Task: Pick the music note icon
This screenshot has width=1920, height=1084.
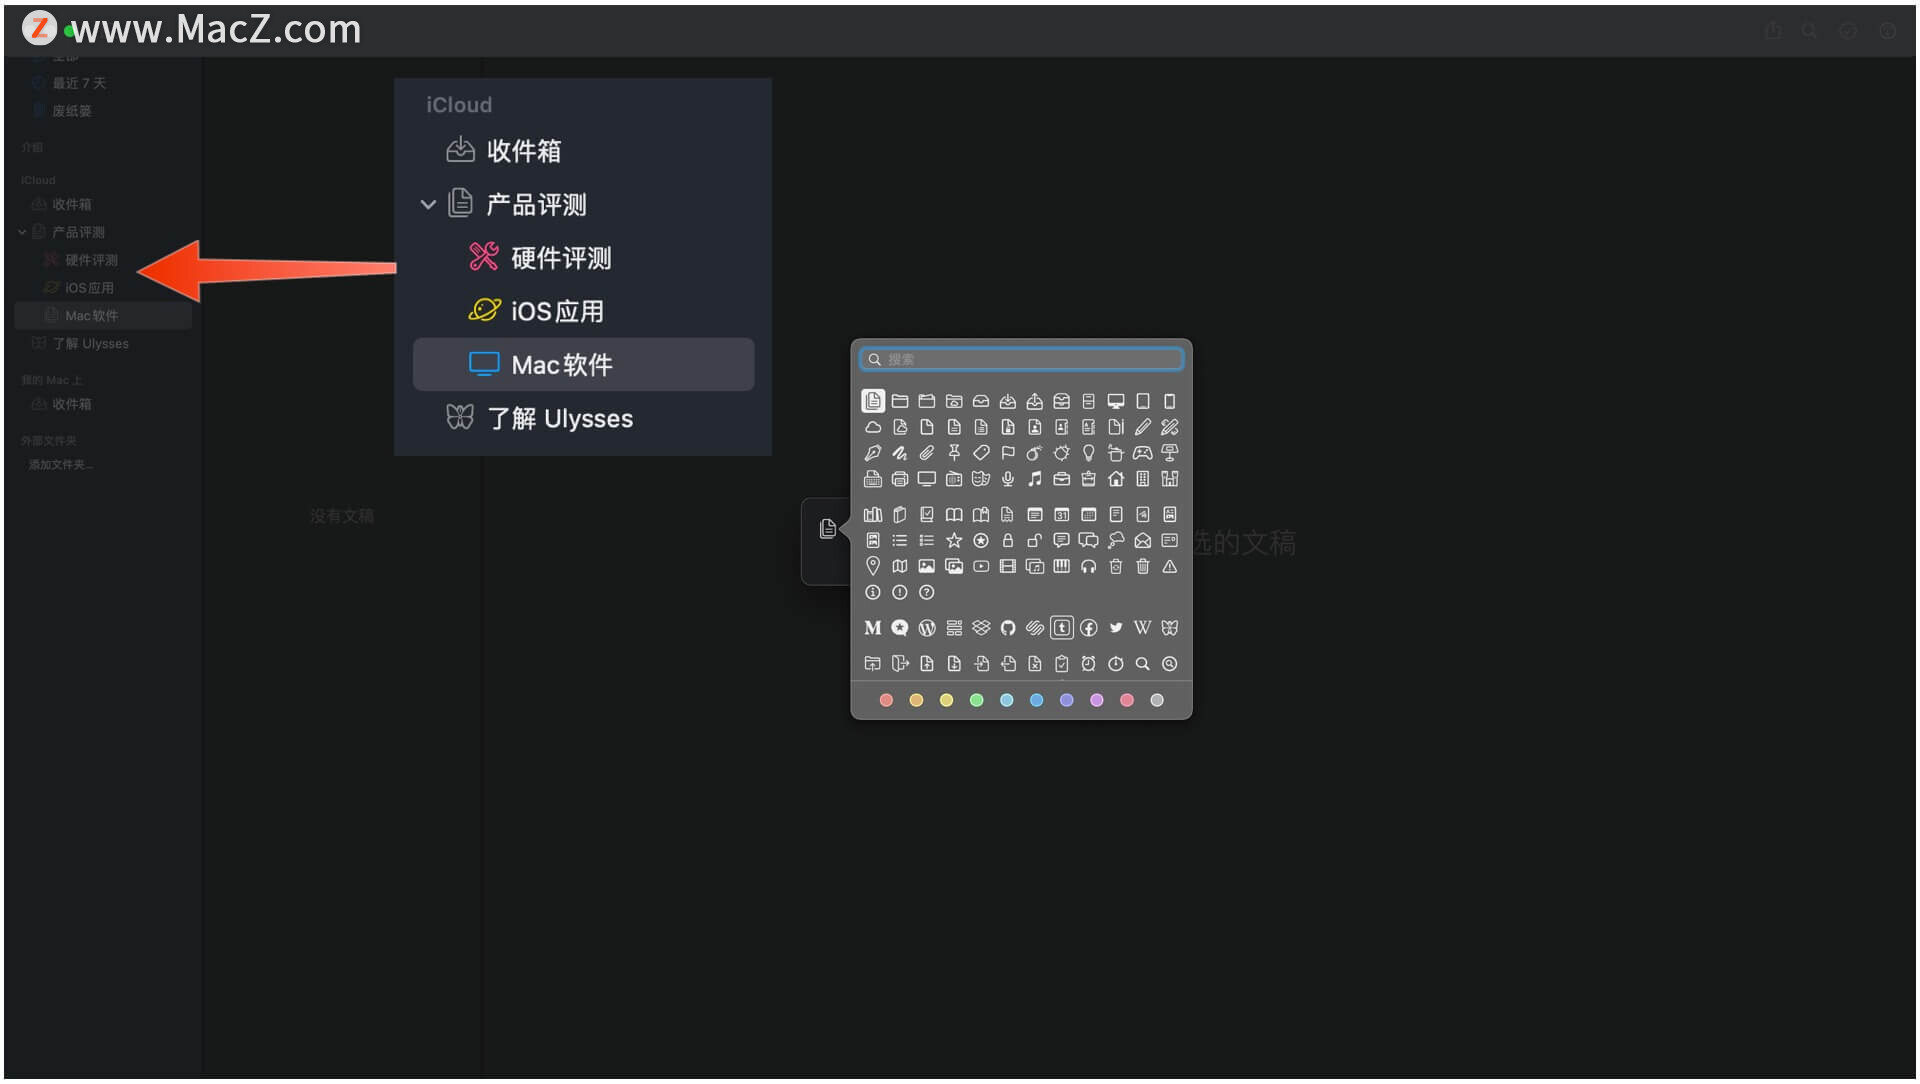Action: 1035,479
